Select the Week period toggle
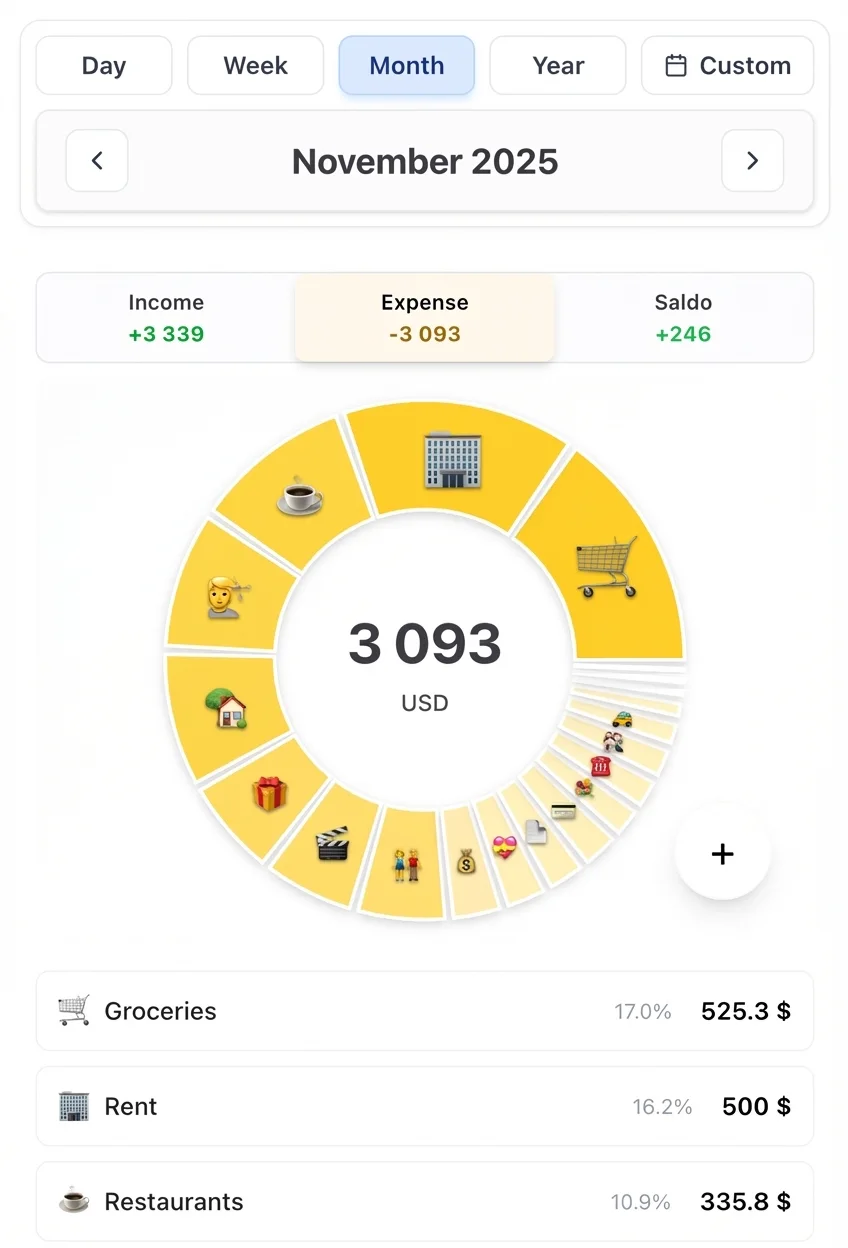The height and width of the screenshot is (1248, 848). pos(255,65)
